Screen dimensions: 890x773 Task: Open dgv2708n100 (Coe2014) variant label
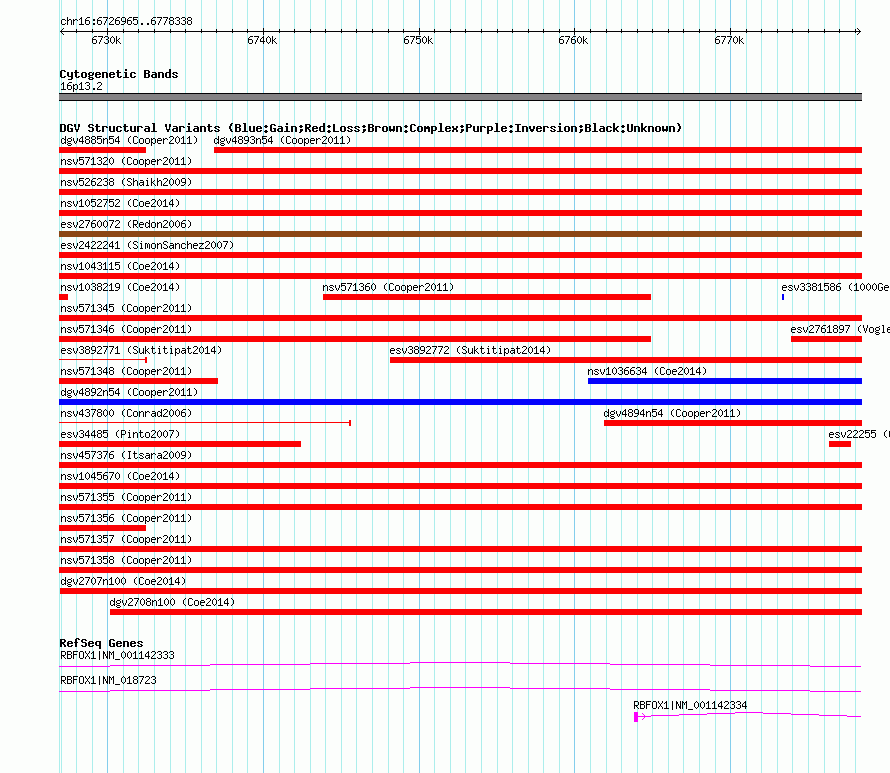coord(172,602)
